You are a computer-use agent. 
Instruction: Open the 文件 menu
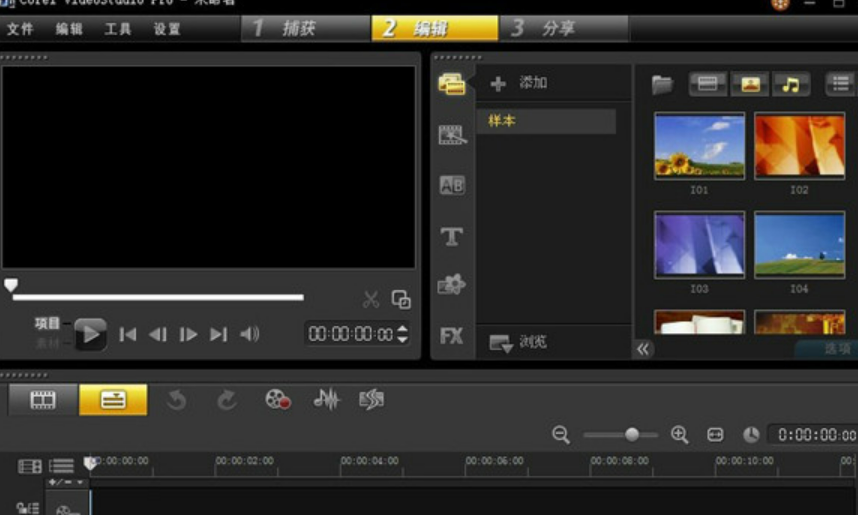(x=20, y=29)
